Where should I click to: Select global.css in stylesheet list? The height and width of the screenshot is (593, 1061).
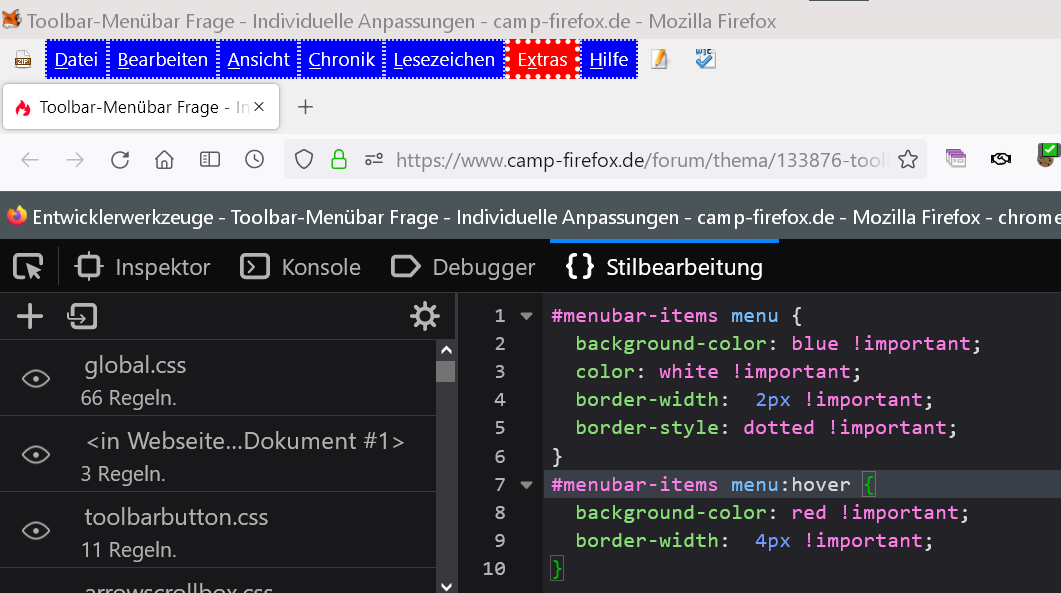(x=218, y=378)
